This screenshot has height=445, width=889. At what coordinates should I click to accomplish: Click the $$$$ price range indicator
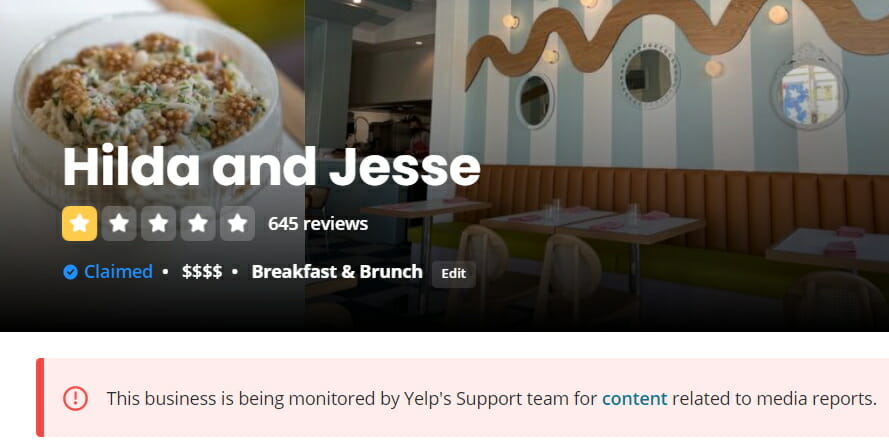(202, 272)
